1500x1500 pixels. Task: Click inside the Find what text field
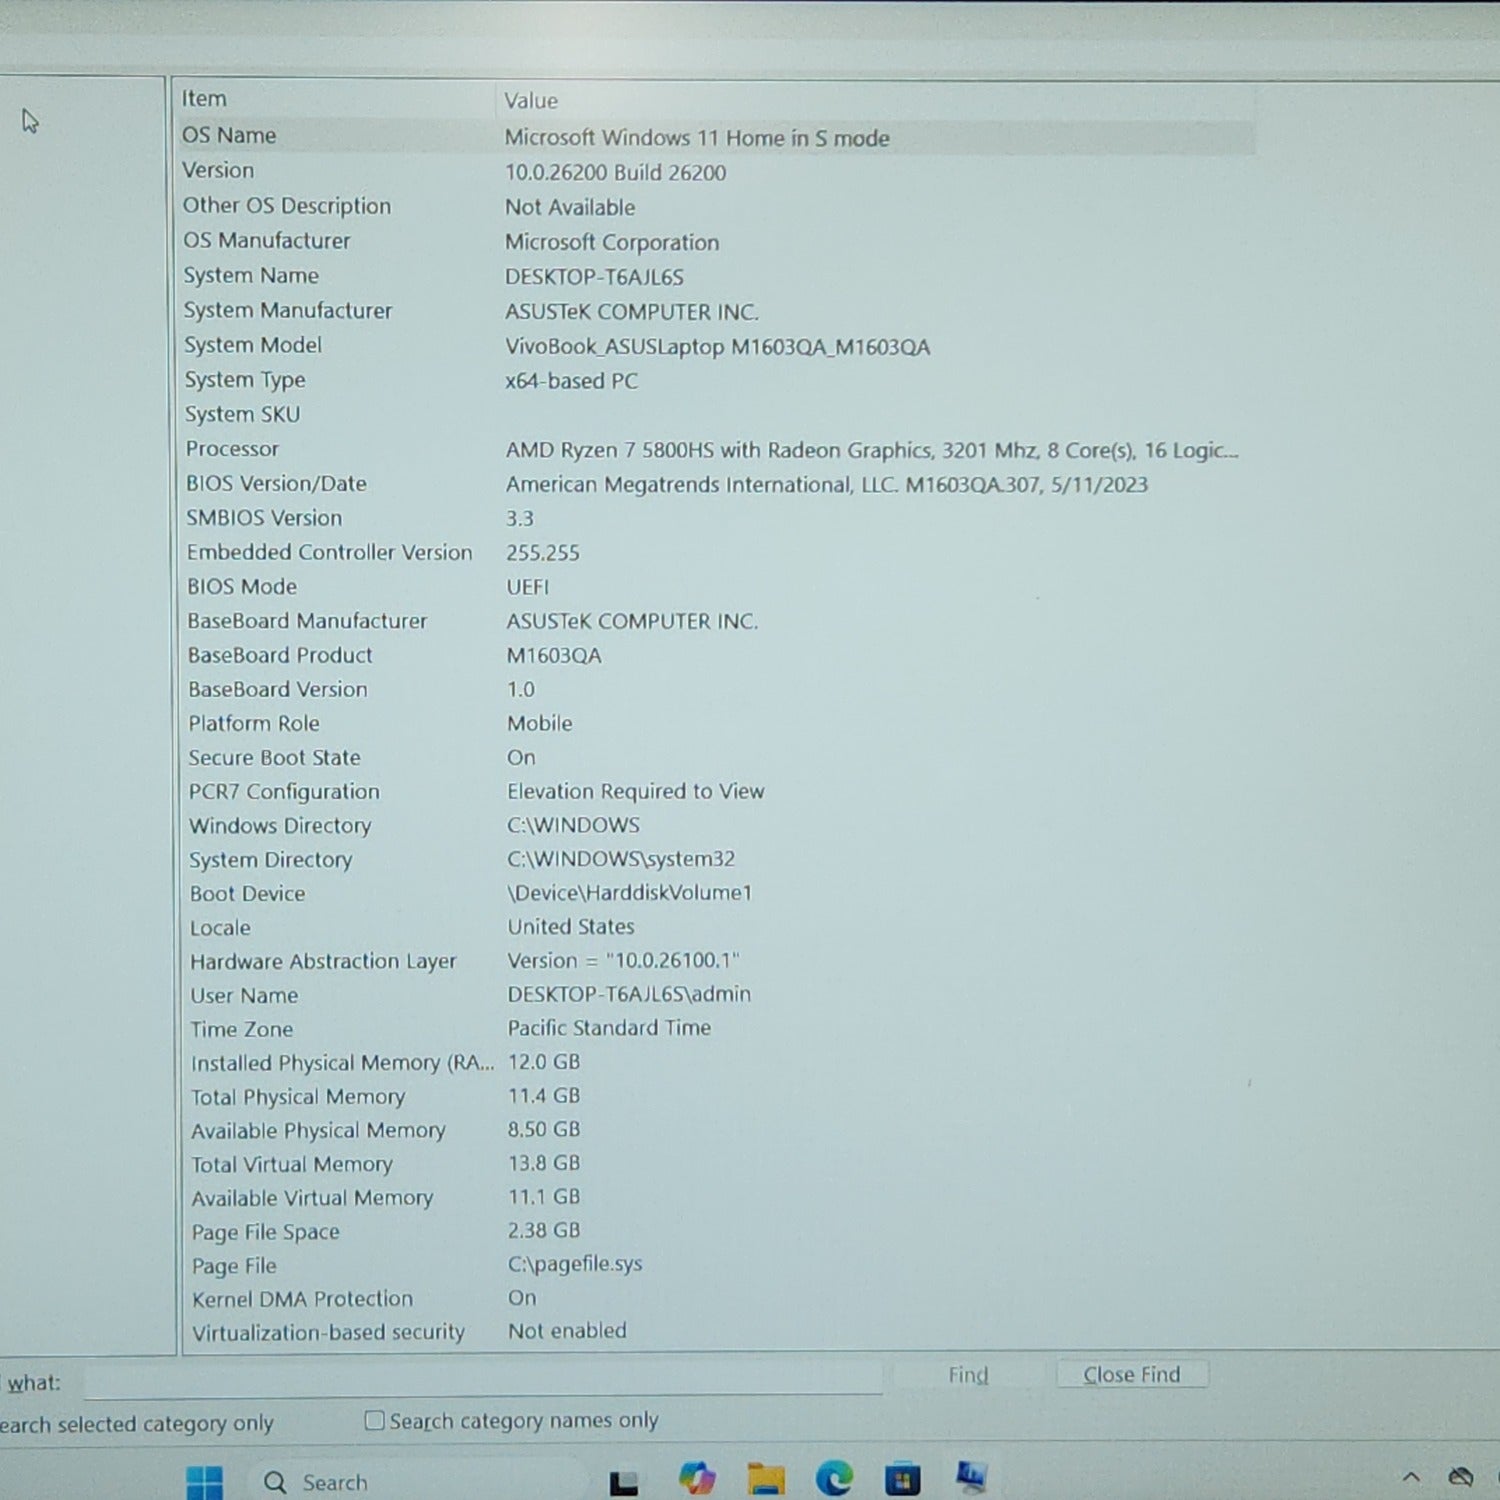pyautogui.click(x=480, y=1382)
